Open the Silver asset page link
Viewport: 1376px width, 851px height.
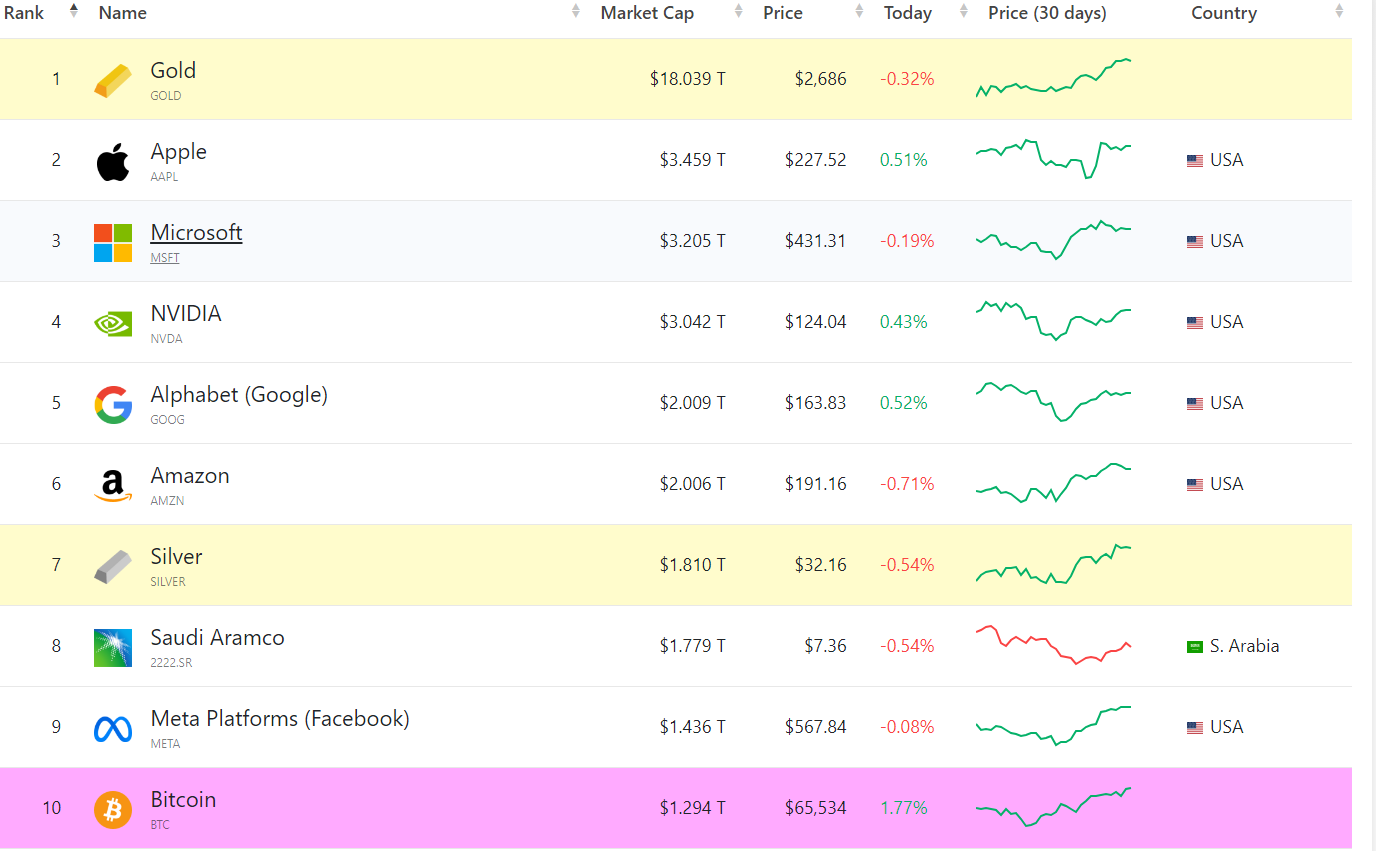point(177,557)
